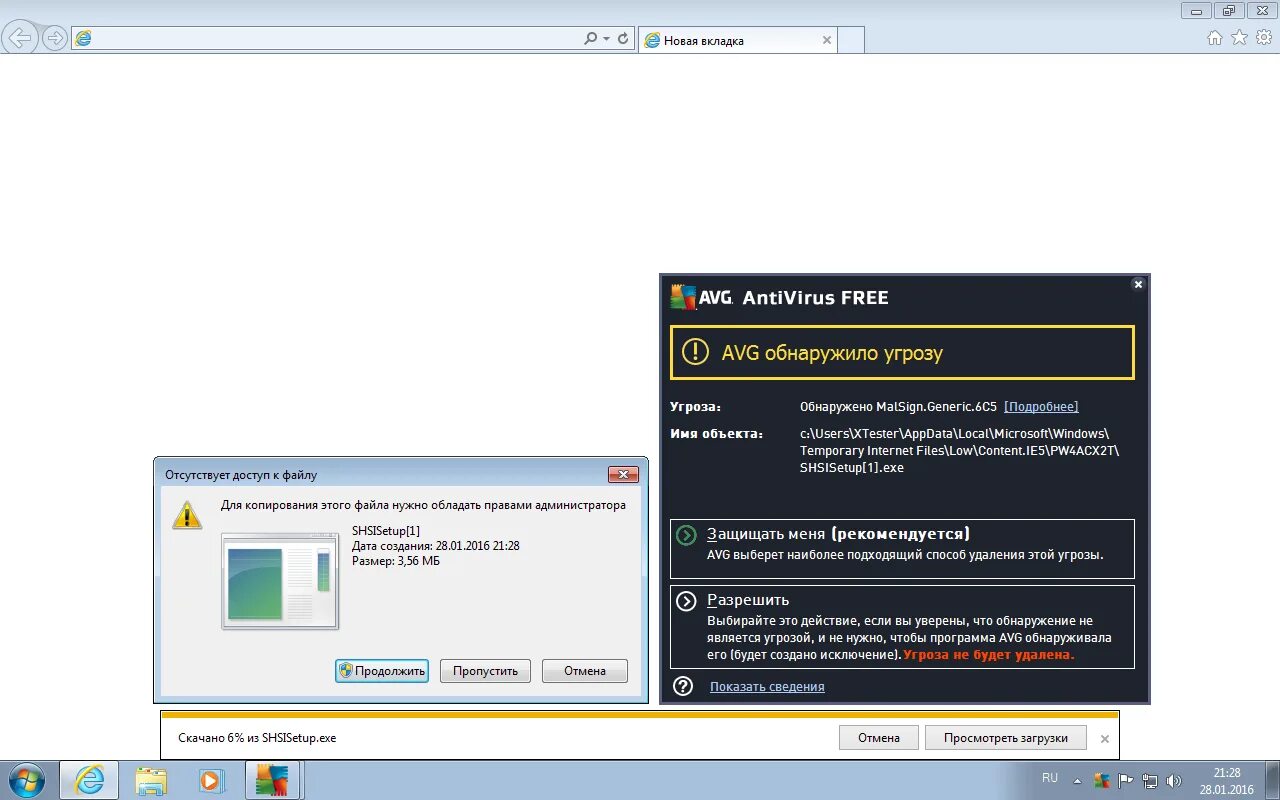The height and width of the screenshot is (800, 1280).
Task: Click the volume speaker tray icon
Action: 1174,780
